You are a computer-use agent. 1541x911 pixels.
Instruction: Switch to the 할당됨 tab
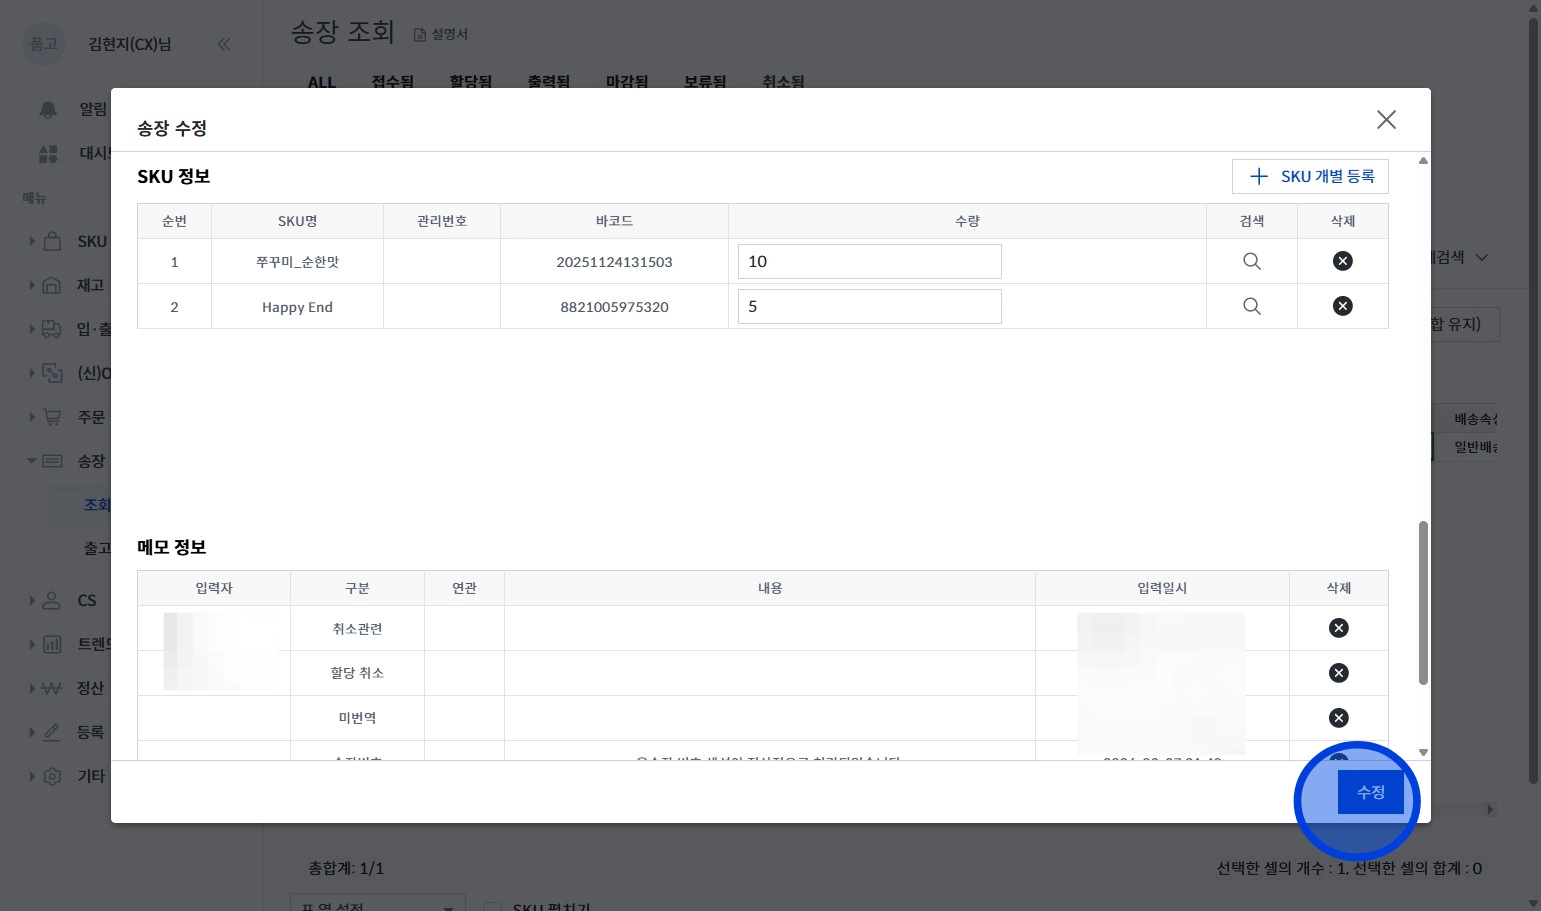471,82
